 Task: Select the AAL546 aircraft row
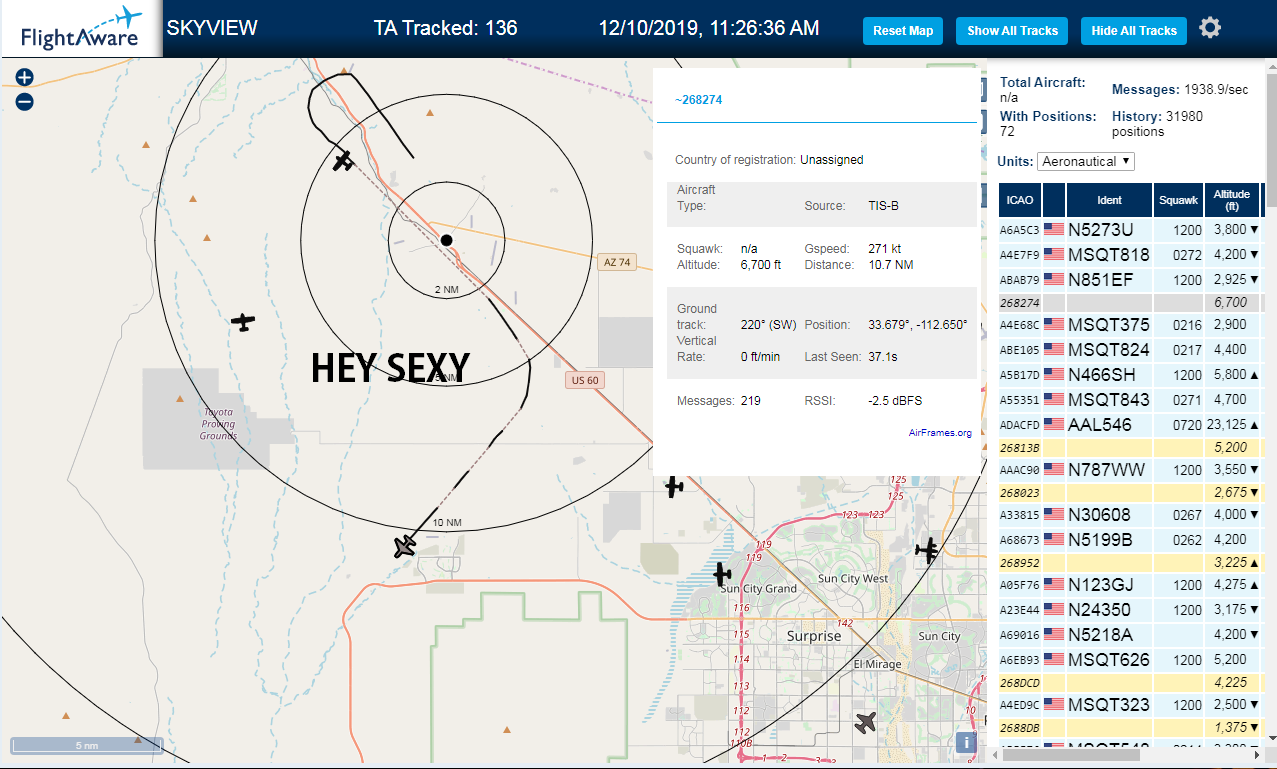tap(1130, 424)
